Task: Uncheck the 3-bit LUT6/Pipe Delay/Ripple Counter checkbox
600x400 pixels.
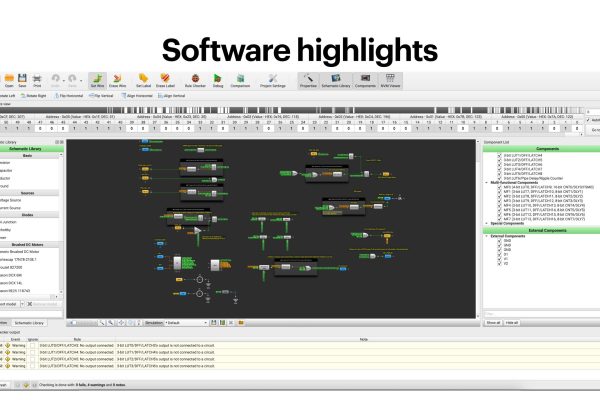Action: 499,178
